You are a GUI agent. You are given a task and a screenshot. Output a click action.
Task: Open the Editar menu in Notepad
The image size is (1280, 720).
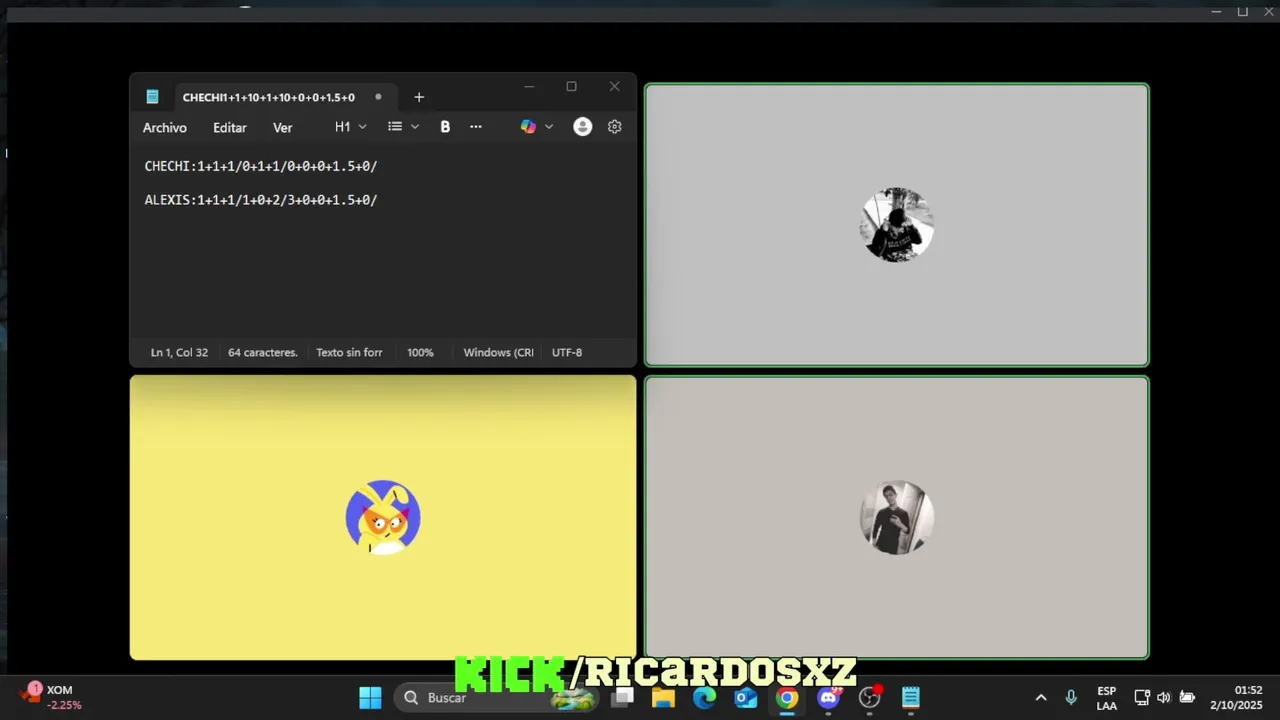229,127
